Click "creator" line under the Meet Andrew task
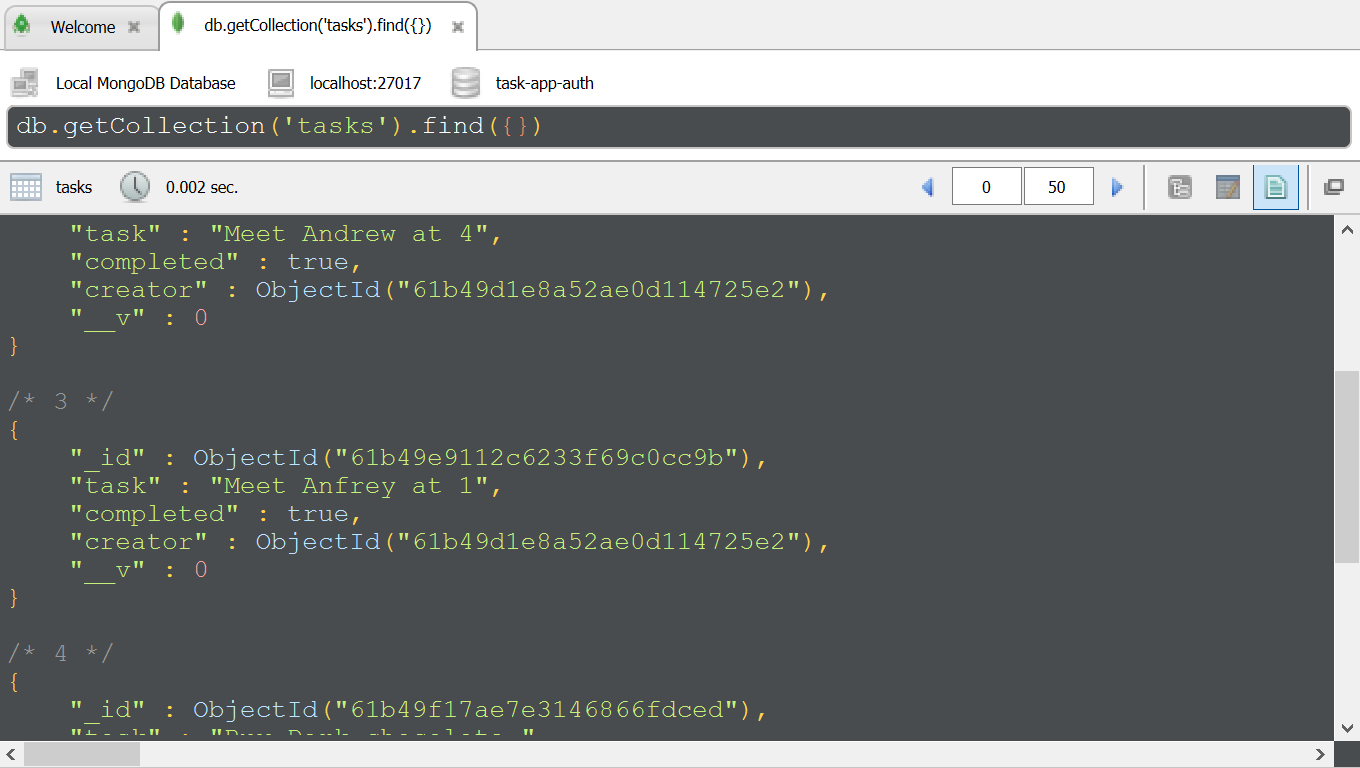This screenshot has width=1360, height=768. [x=451, y=290]
